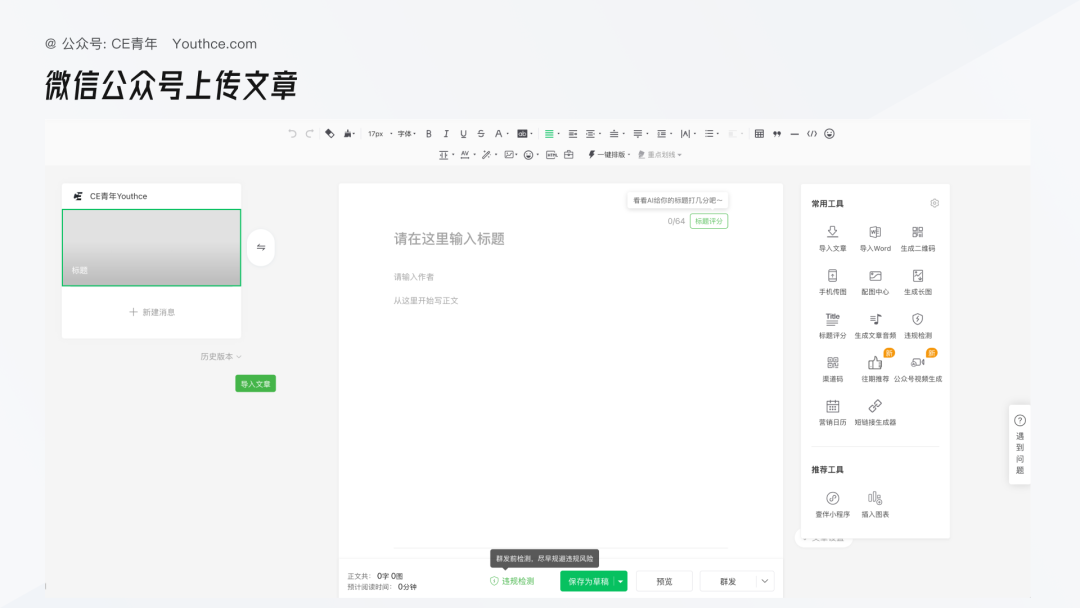Image resolution: width=1080 pixels, height=608 pixels.
Task: Open the 群发 button dropdown arrow
Action: click(763, 580)
